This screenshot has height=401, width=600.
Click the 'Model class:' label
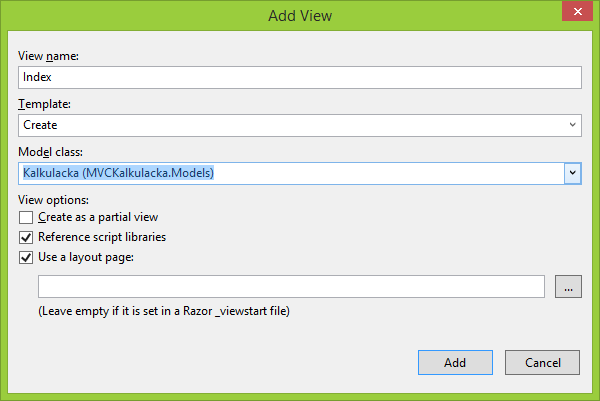[51, 152]
